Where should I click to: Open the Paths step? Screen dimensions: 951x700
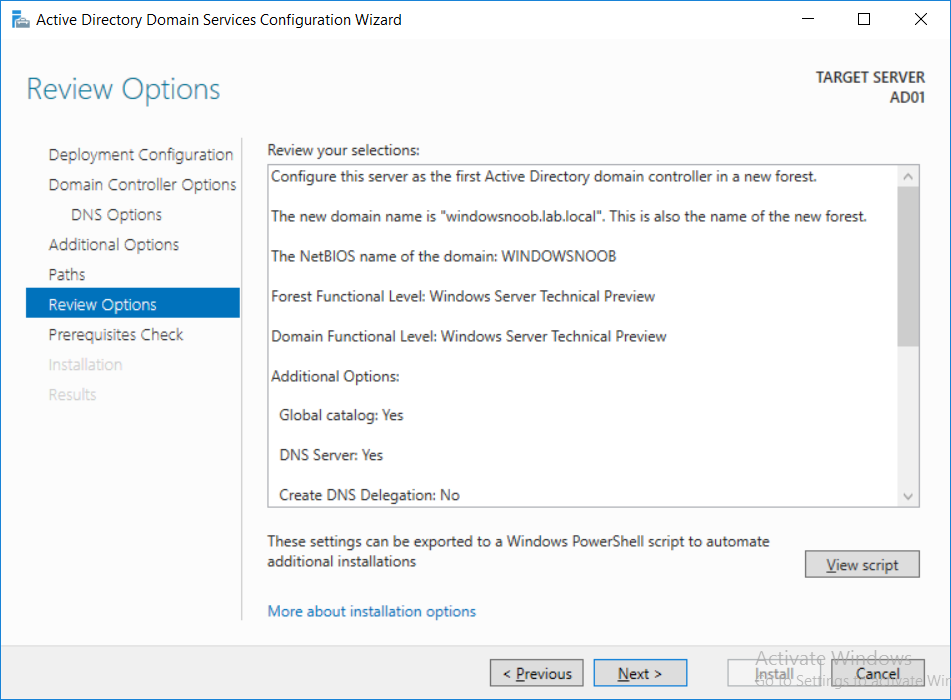67,275
